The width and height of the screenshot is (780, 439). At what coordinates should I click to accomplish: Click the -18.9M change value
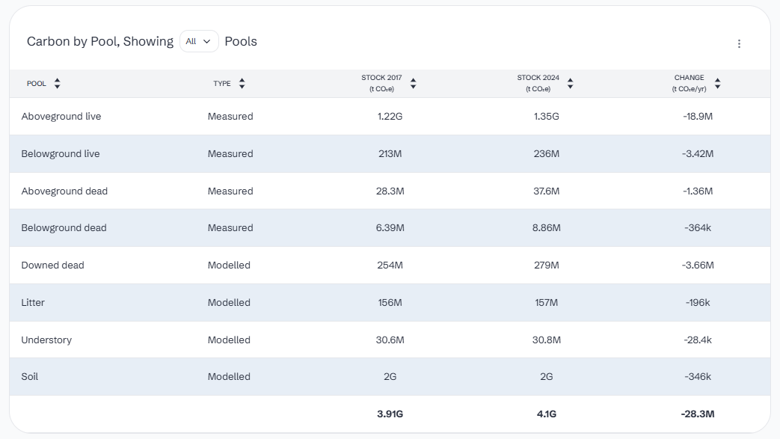697,116
